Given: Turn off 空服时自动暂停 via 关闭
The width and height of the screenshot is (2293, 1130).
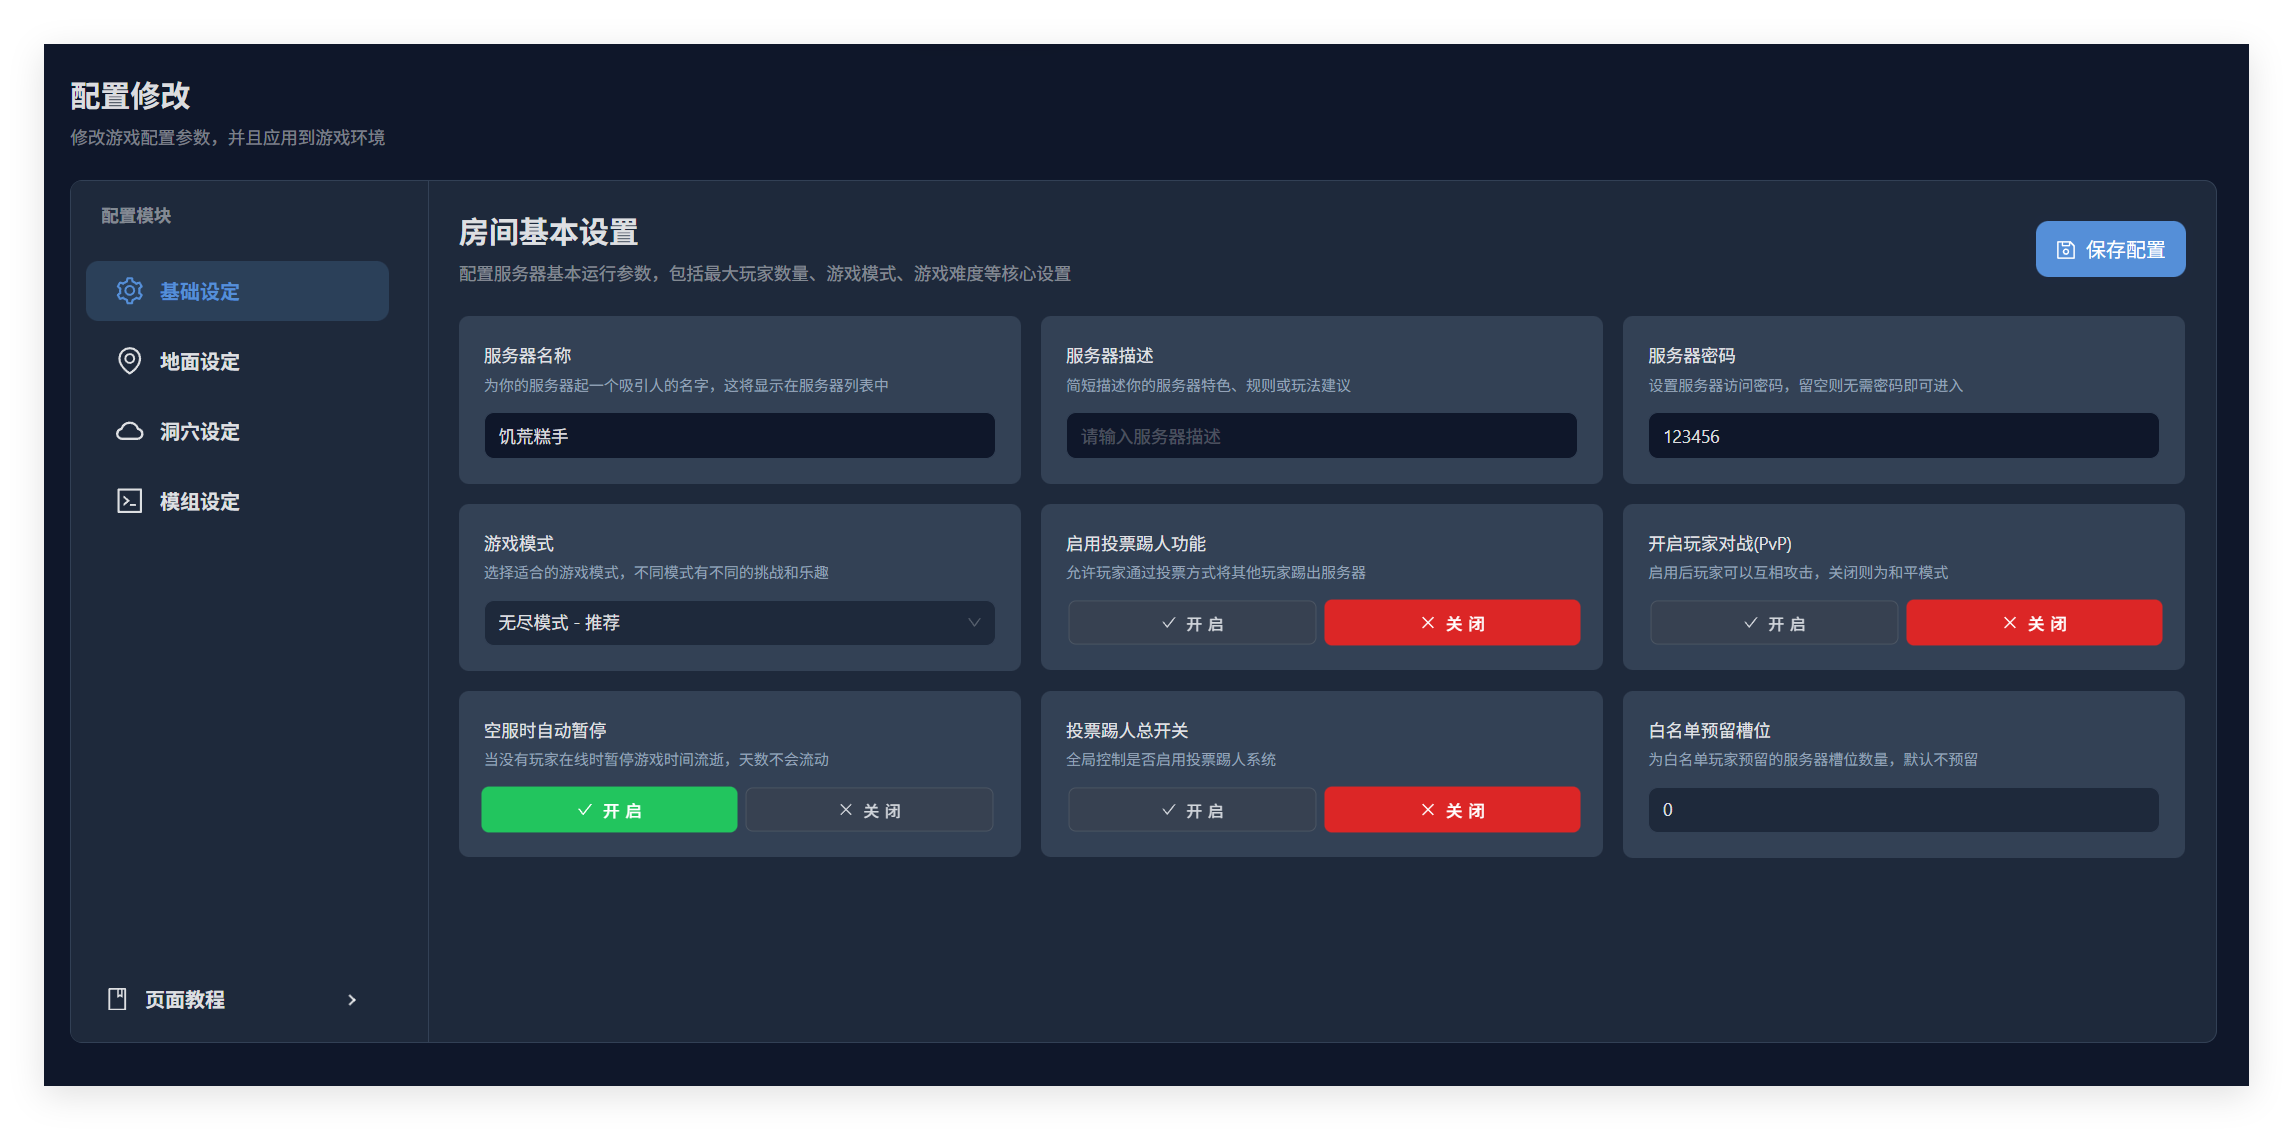Looking at the screenshot, I should [868, 810].
